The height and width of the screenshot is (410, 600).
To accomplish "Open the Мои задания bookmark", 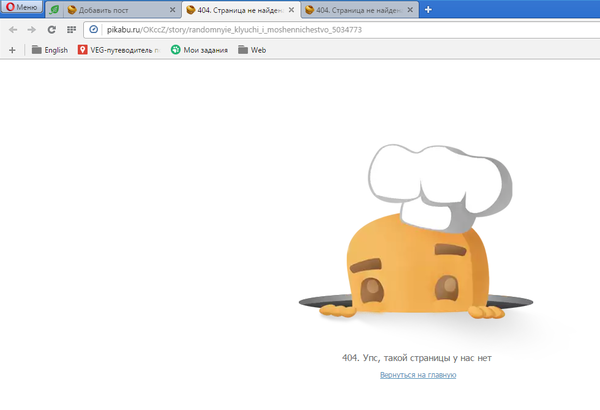I will [199, 49].
